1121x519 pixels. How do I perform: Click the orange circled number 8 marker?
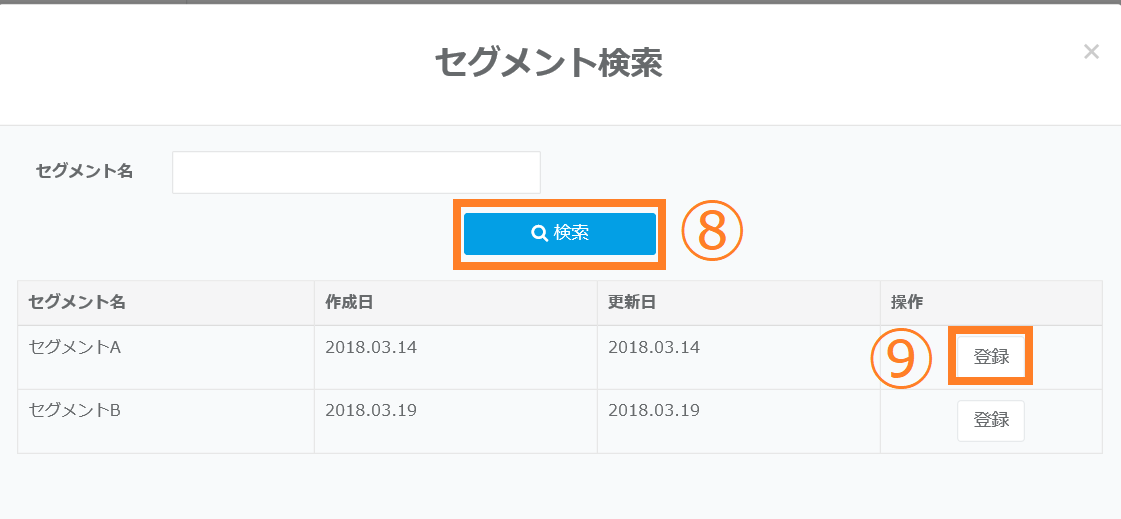point(712,231)
